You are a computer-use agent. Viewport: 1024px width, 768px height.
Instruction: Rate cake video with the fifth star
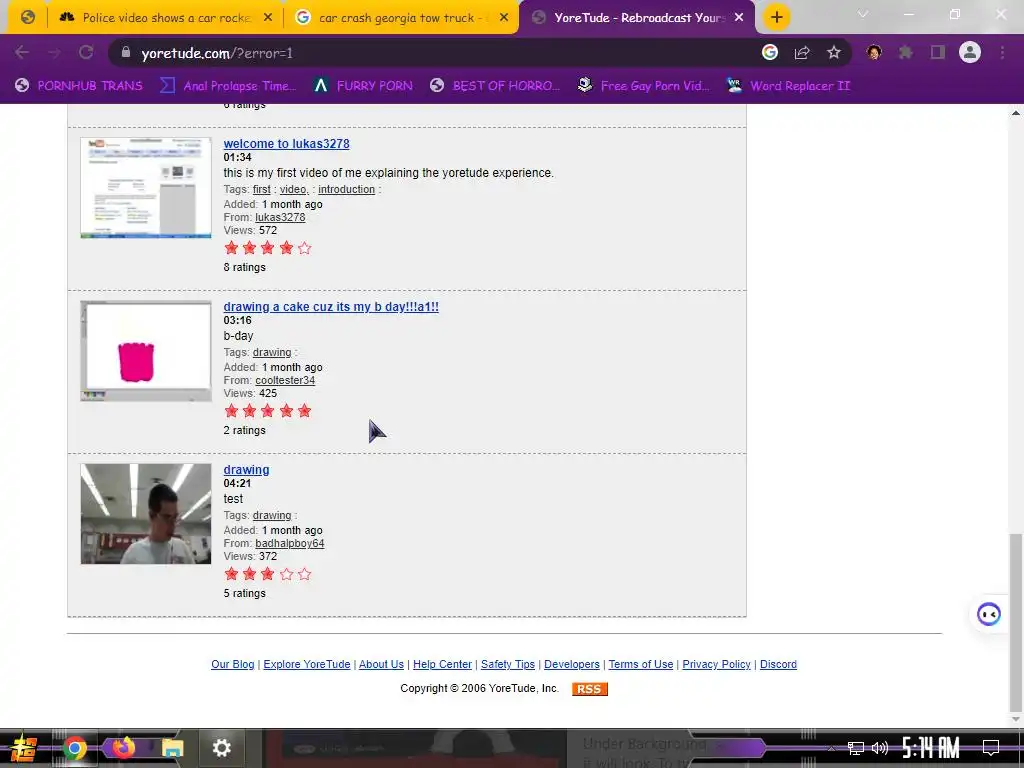pyautogui.click(x=304, y=411)
